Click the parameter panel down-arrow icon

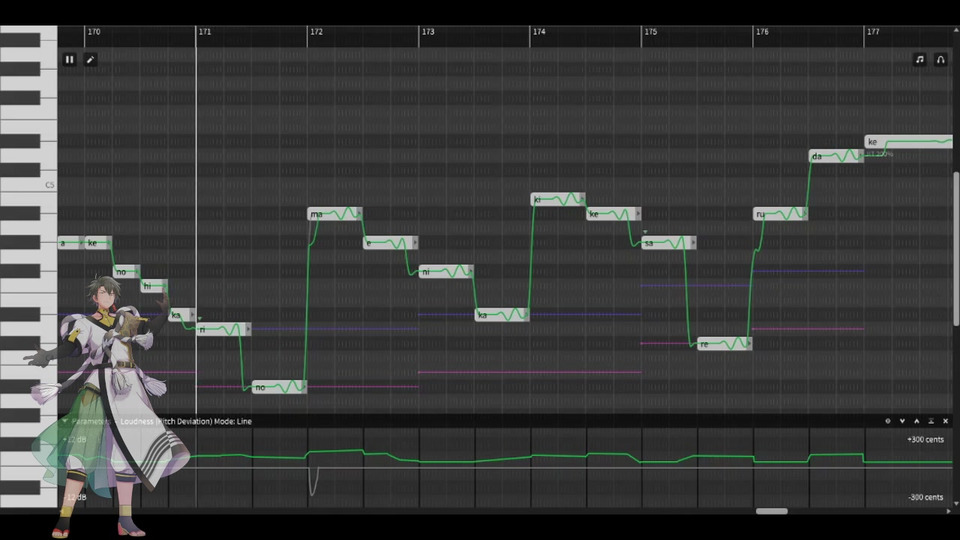point(902,421)
